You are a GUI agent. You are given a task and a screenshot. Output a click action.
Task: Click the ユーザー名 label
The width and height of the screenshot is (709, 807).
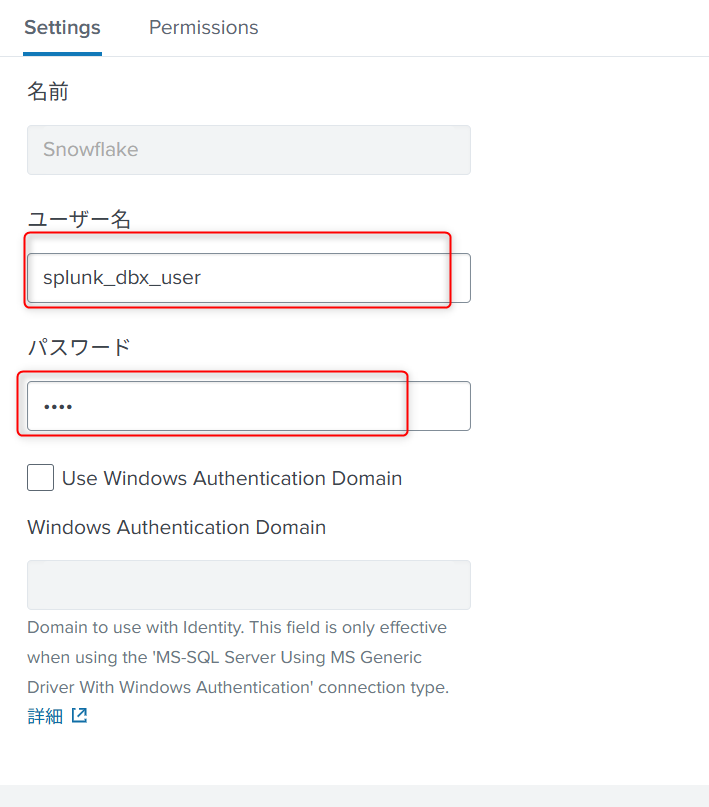coord(79,220)
